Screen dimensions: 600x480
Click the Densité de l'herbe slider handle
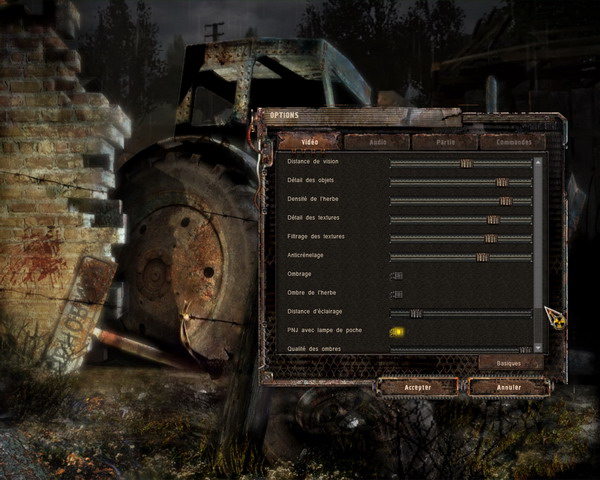[505, 201]
